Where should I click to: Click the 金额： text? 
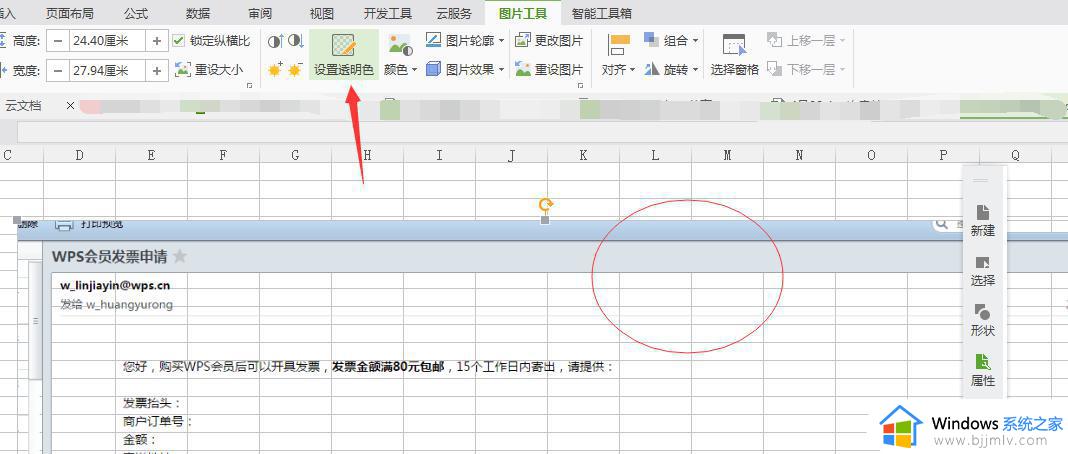pyautogui.click(x=140, y=440)
